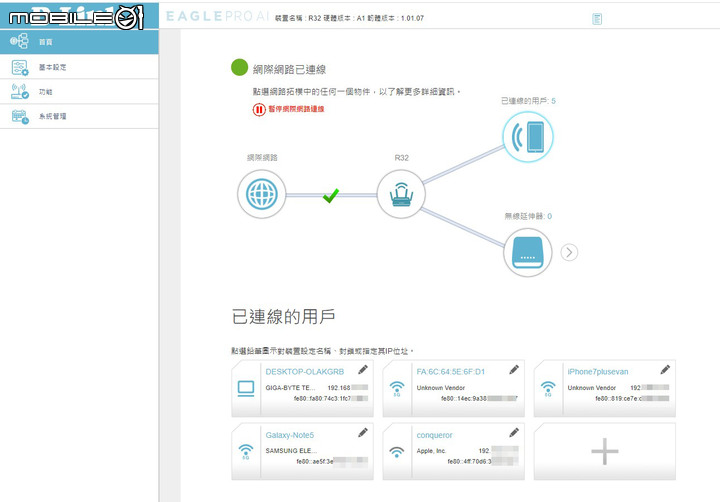Select the R32 router node

[401, 194]
